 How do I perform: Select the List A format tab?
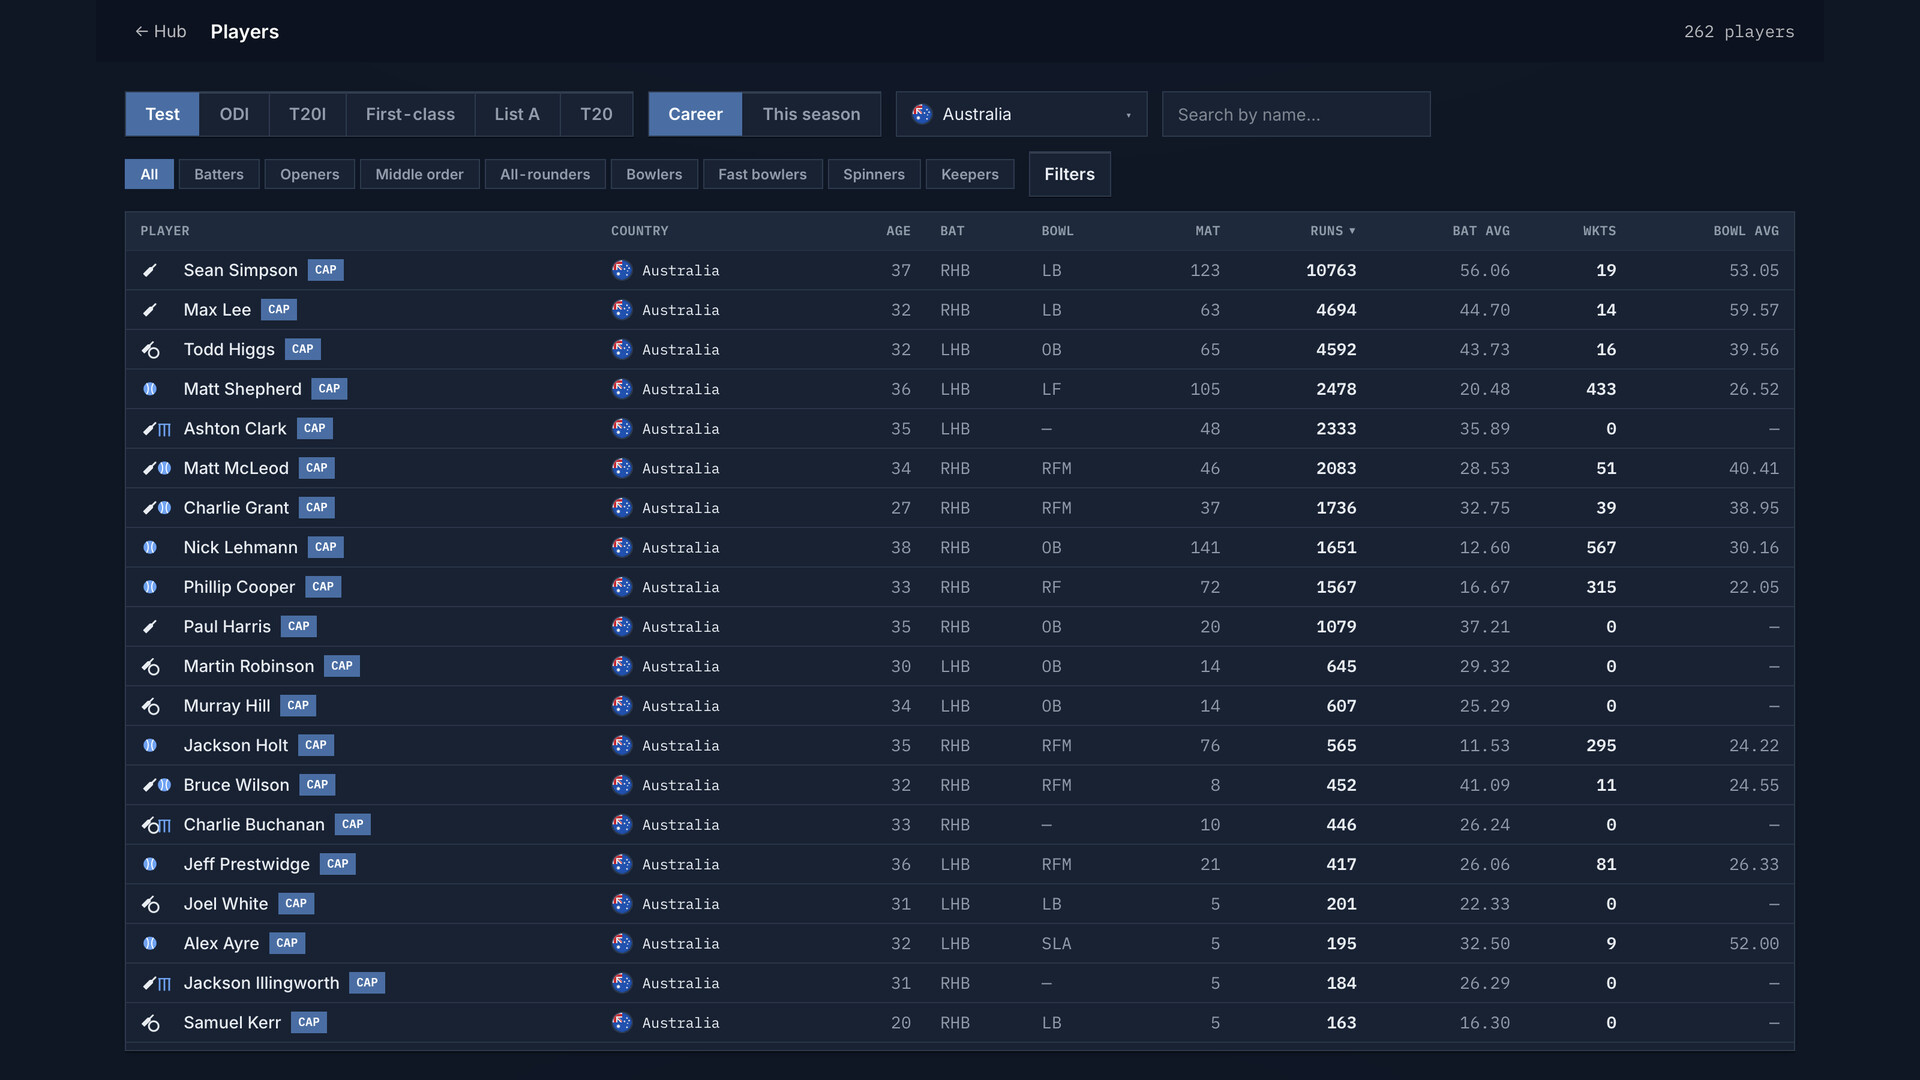pos(517,114)
